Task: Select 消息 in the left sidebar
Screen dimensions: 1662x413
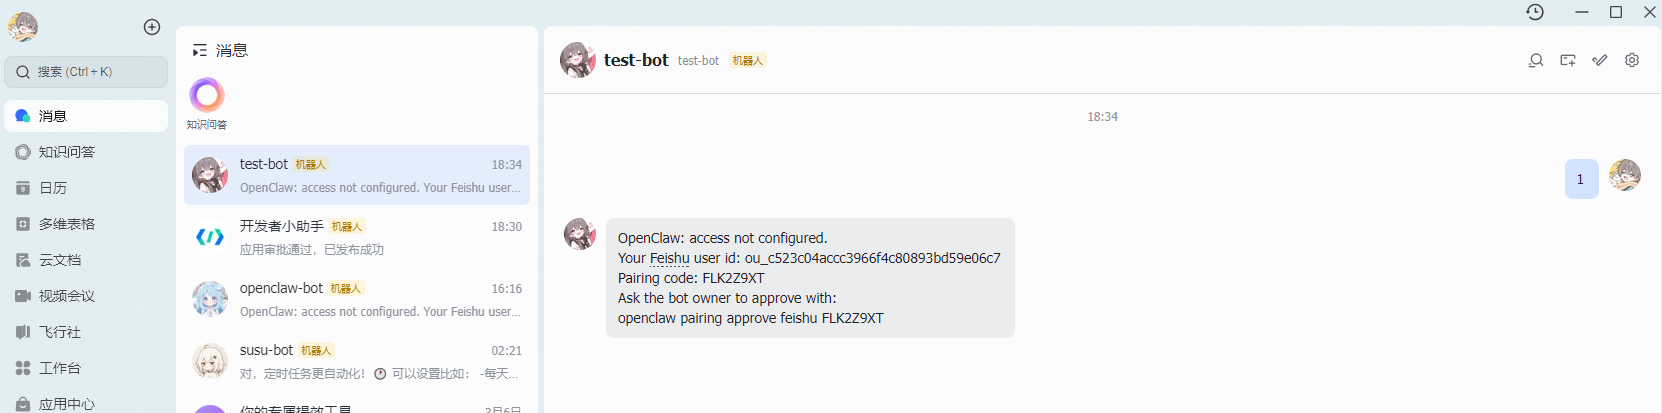Action: pyautogui.click(x=86, y=116)
